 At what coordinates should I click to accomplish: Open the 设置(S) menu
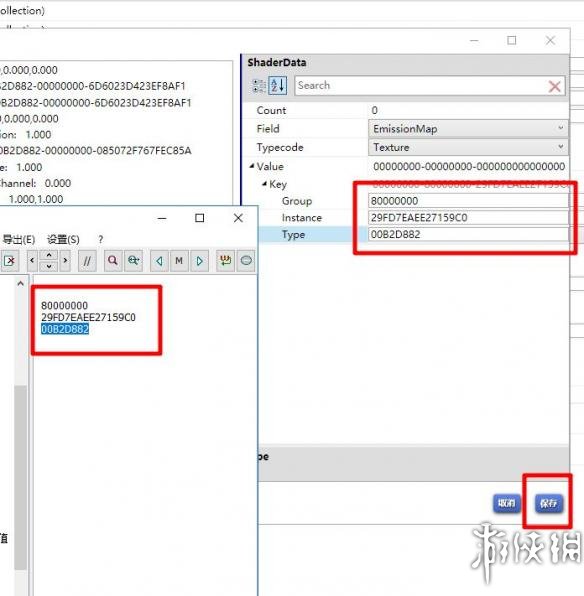[x=63, y=239]
